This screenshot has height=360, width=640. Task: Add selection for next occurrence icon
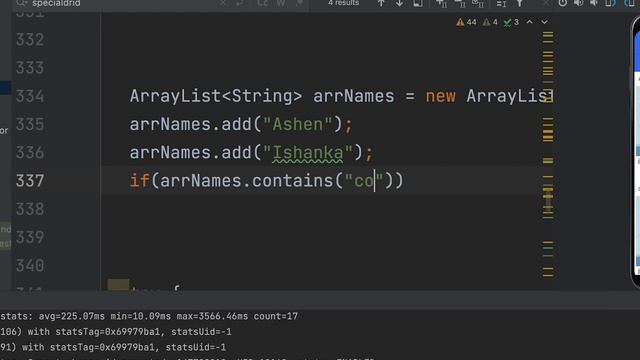[x=441, y=3]
